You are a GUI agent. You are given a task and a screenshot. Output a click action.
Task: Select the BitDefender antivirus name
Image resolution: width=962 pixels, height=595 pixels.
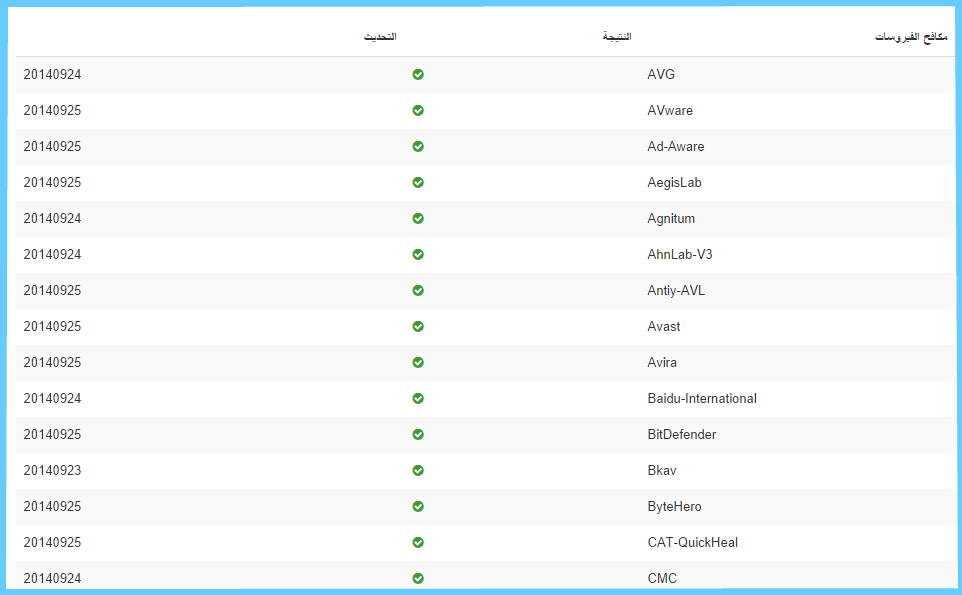pos(682,434)
